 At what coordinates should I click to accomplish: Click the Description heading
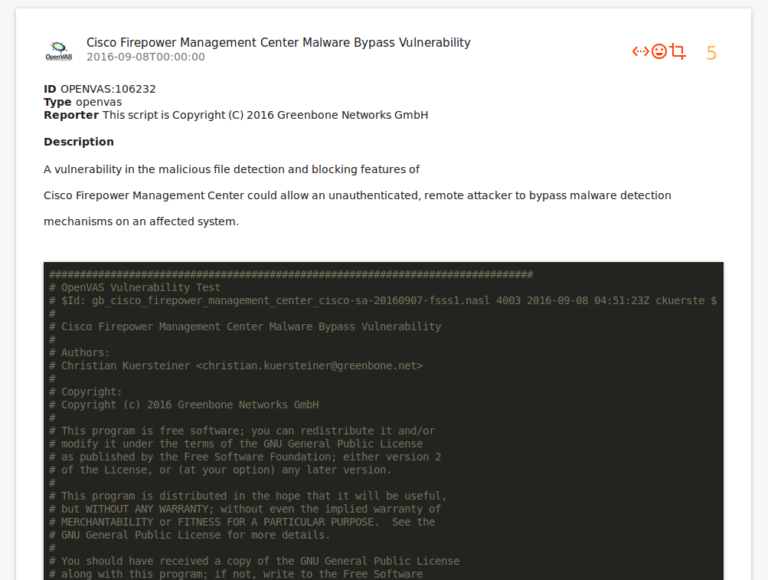pos(79,142)
